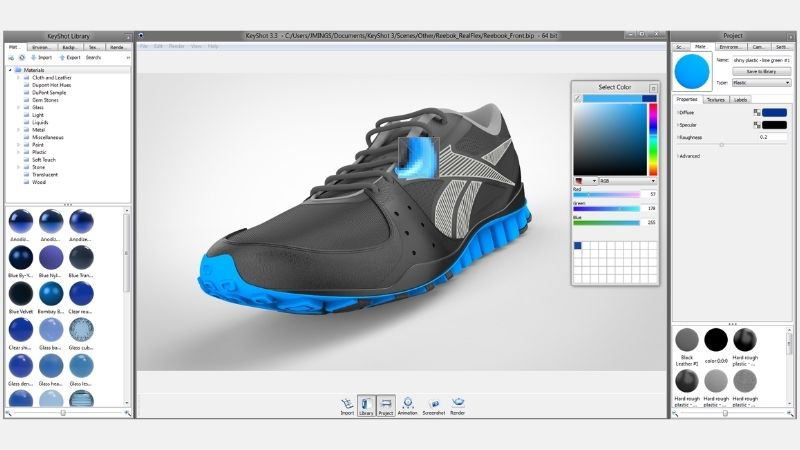This screenshot has width=800, height=450.
Task: Click the Export button in KeyShot Library
Action: [x=70, y=58]
